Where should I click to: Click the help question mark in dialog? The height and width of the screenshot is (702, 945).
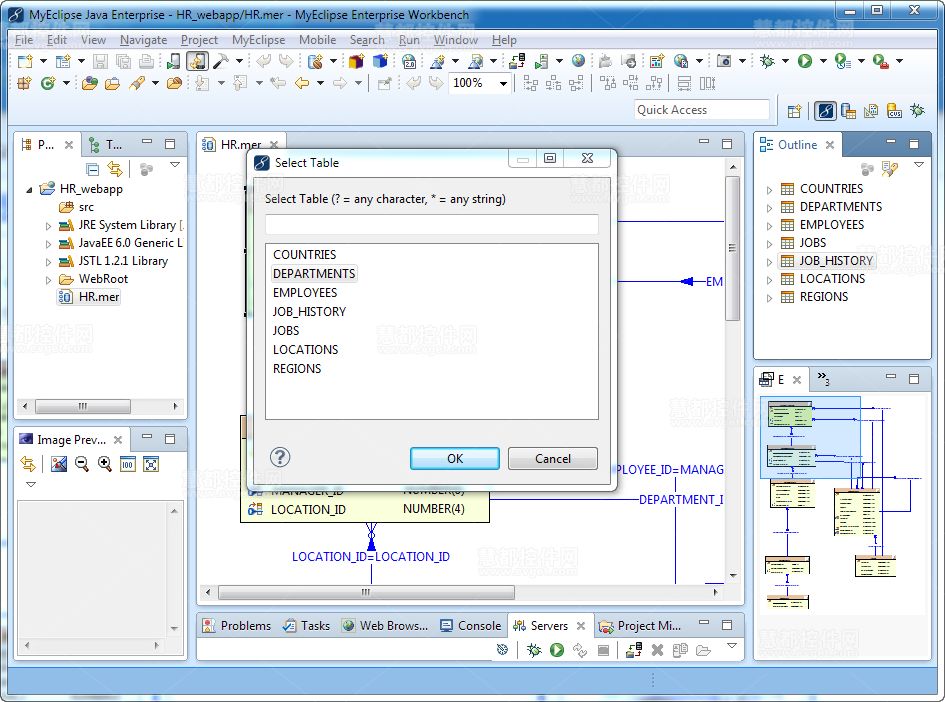[x=280, y=457]
